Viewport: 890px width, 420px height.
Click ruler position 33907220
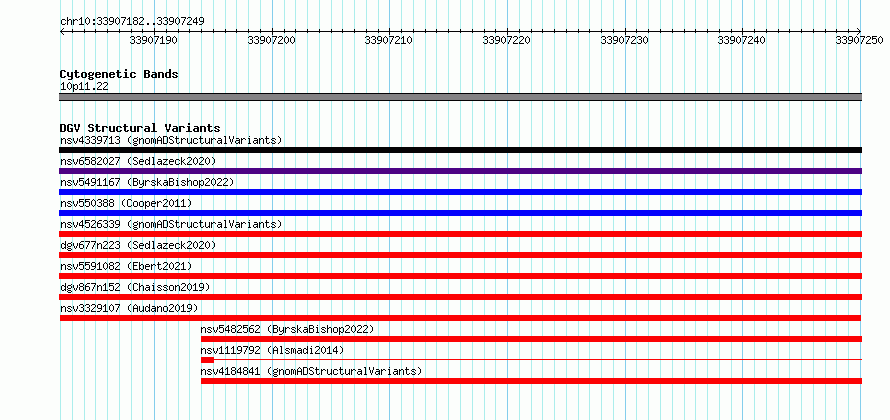pyautogui.click(x=507, y=40)
